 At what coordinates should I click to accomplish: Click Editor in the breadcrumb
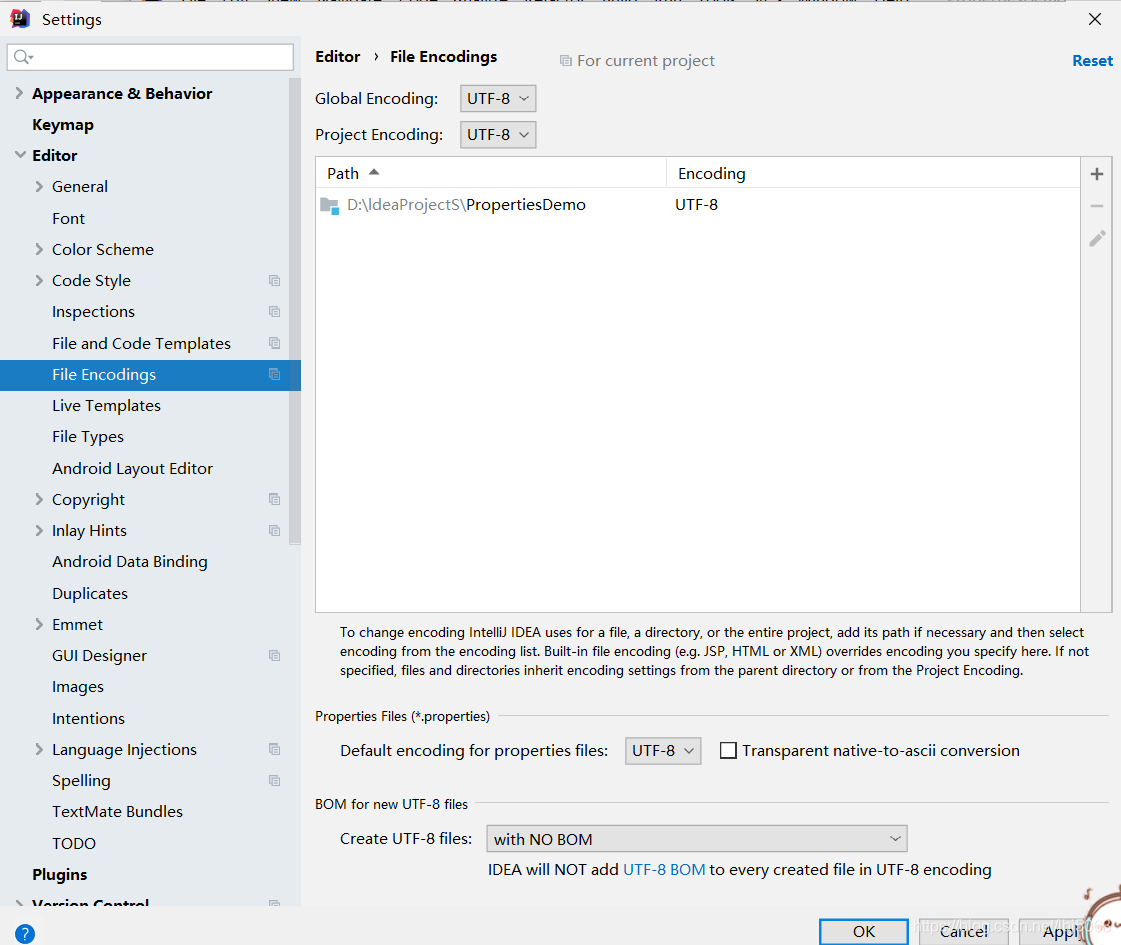[x=337, y=56]
